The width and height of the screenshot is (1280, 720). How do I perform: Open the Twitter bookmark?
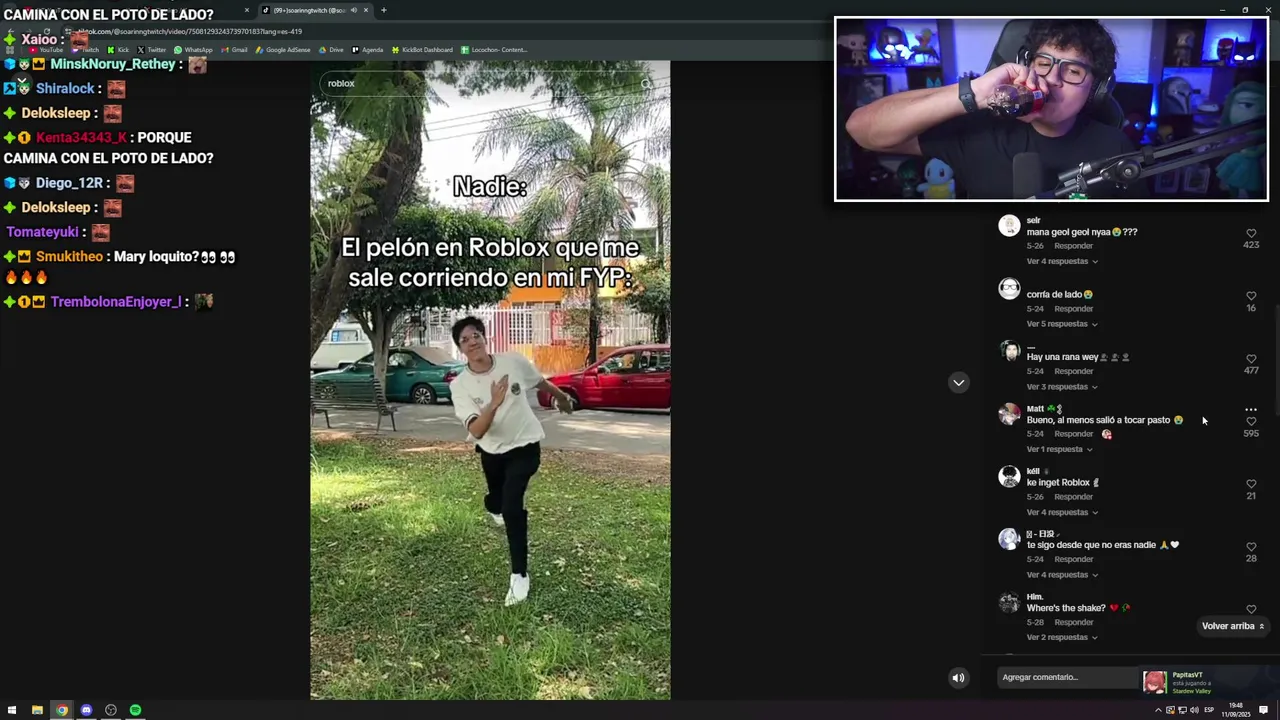pos(152,50)
